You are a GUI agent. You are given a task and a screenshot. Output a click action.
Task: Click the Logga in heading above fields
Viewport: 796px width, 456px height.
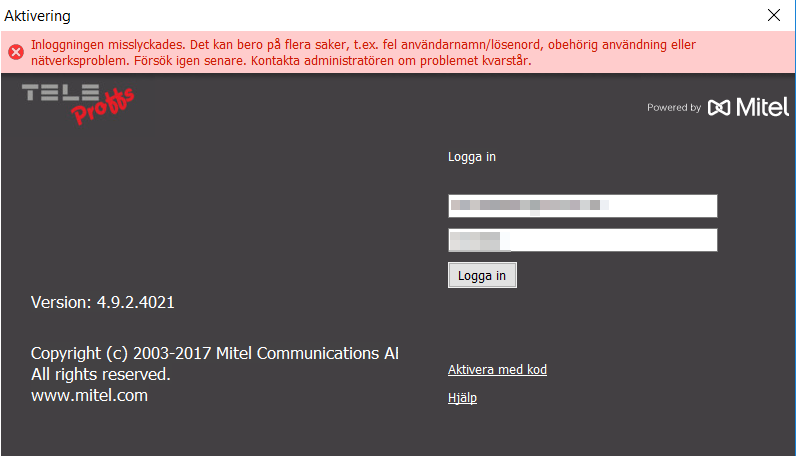pos(472,157)
